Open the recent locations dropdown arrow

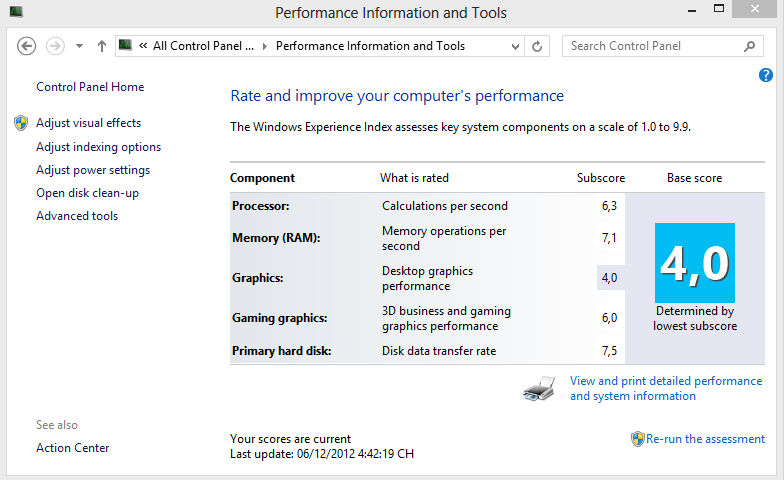pyautogui.click(x=79, y=46)
